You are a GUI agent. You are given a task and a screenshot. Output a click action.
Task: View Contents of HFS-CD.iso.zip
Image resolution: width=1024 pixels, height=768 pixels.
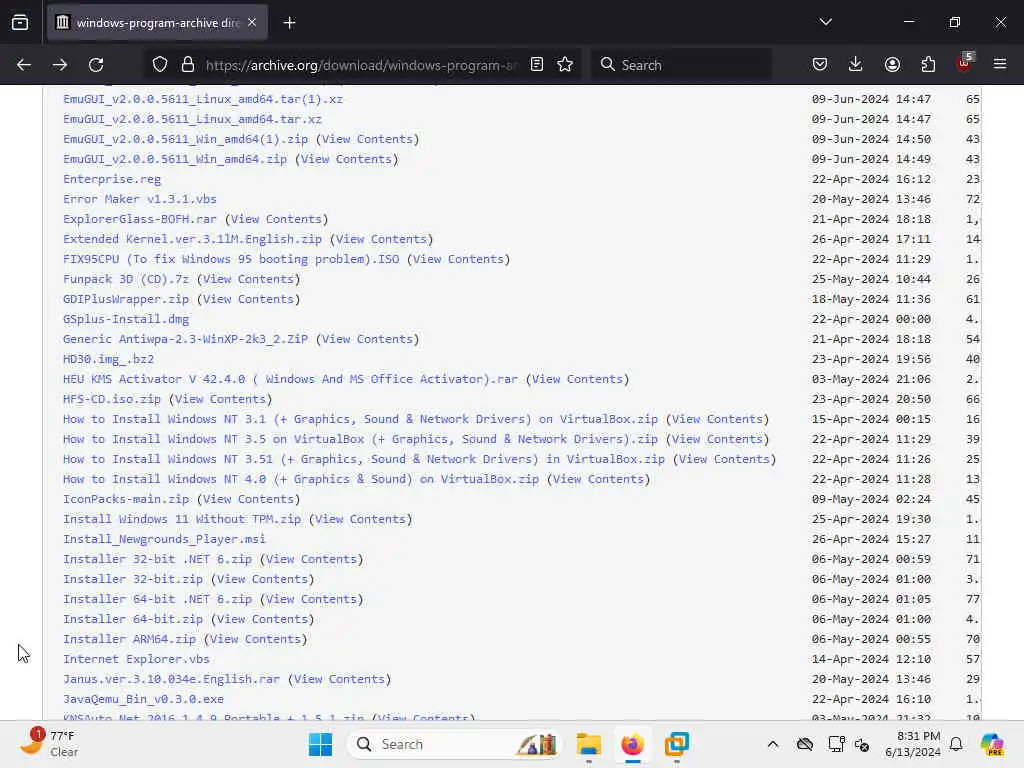(x=221, y=399)
